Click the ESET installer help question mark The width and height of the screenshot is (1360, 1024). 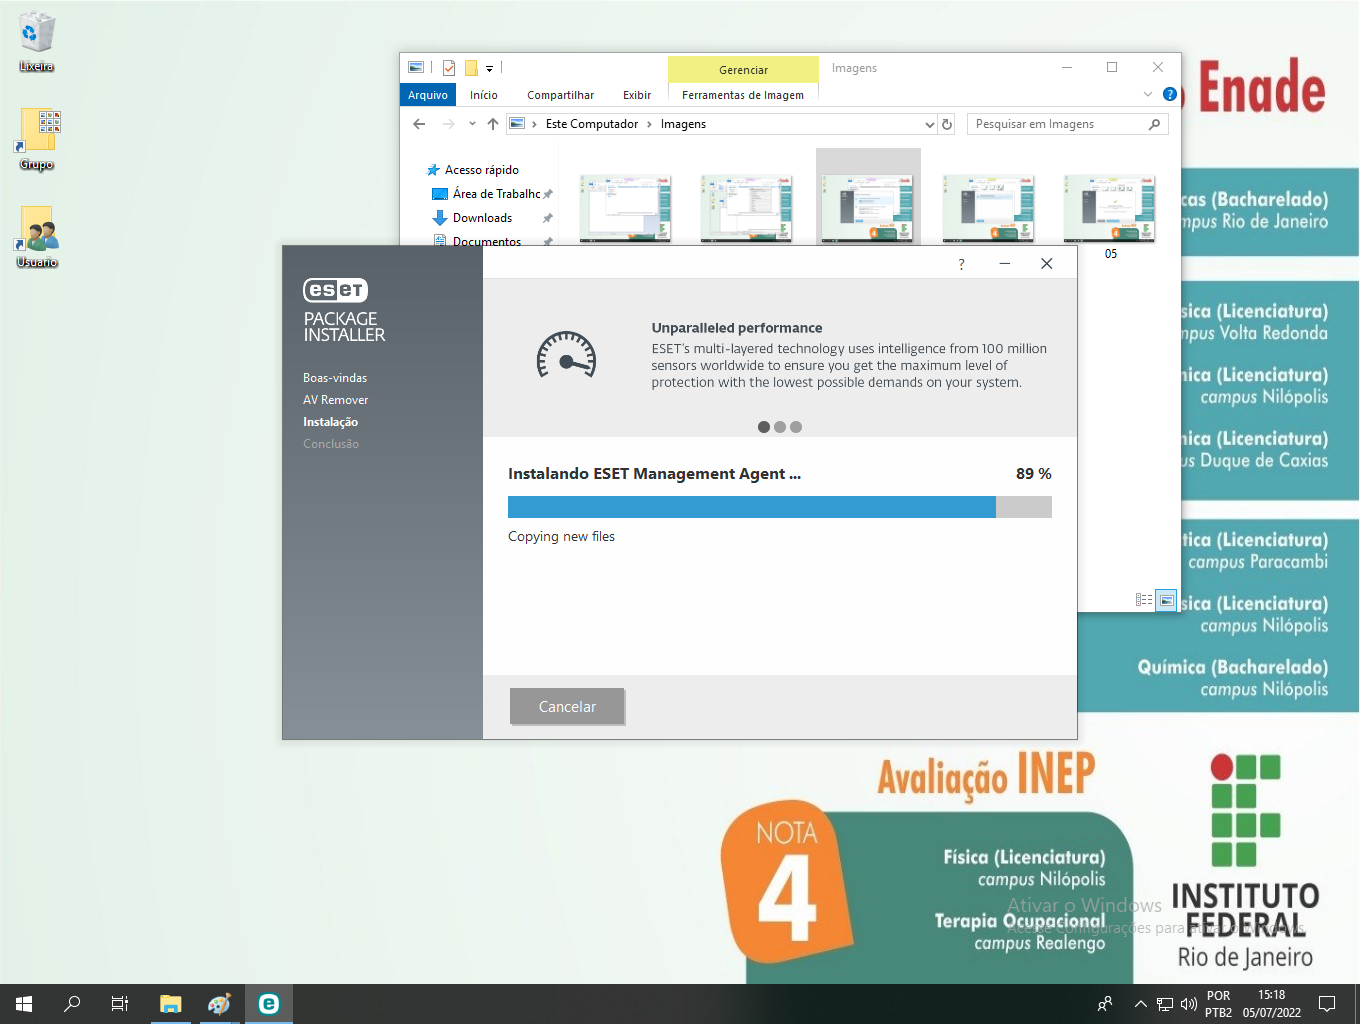[961, 264]
